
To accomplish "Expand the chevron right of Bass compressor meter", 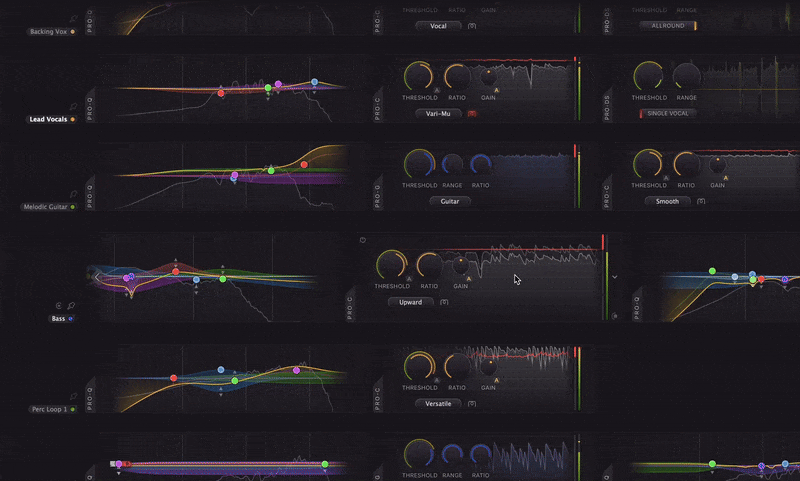I will [x=615, y=276].
